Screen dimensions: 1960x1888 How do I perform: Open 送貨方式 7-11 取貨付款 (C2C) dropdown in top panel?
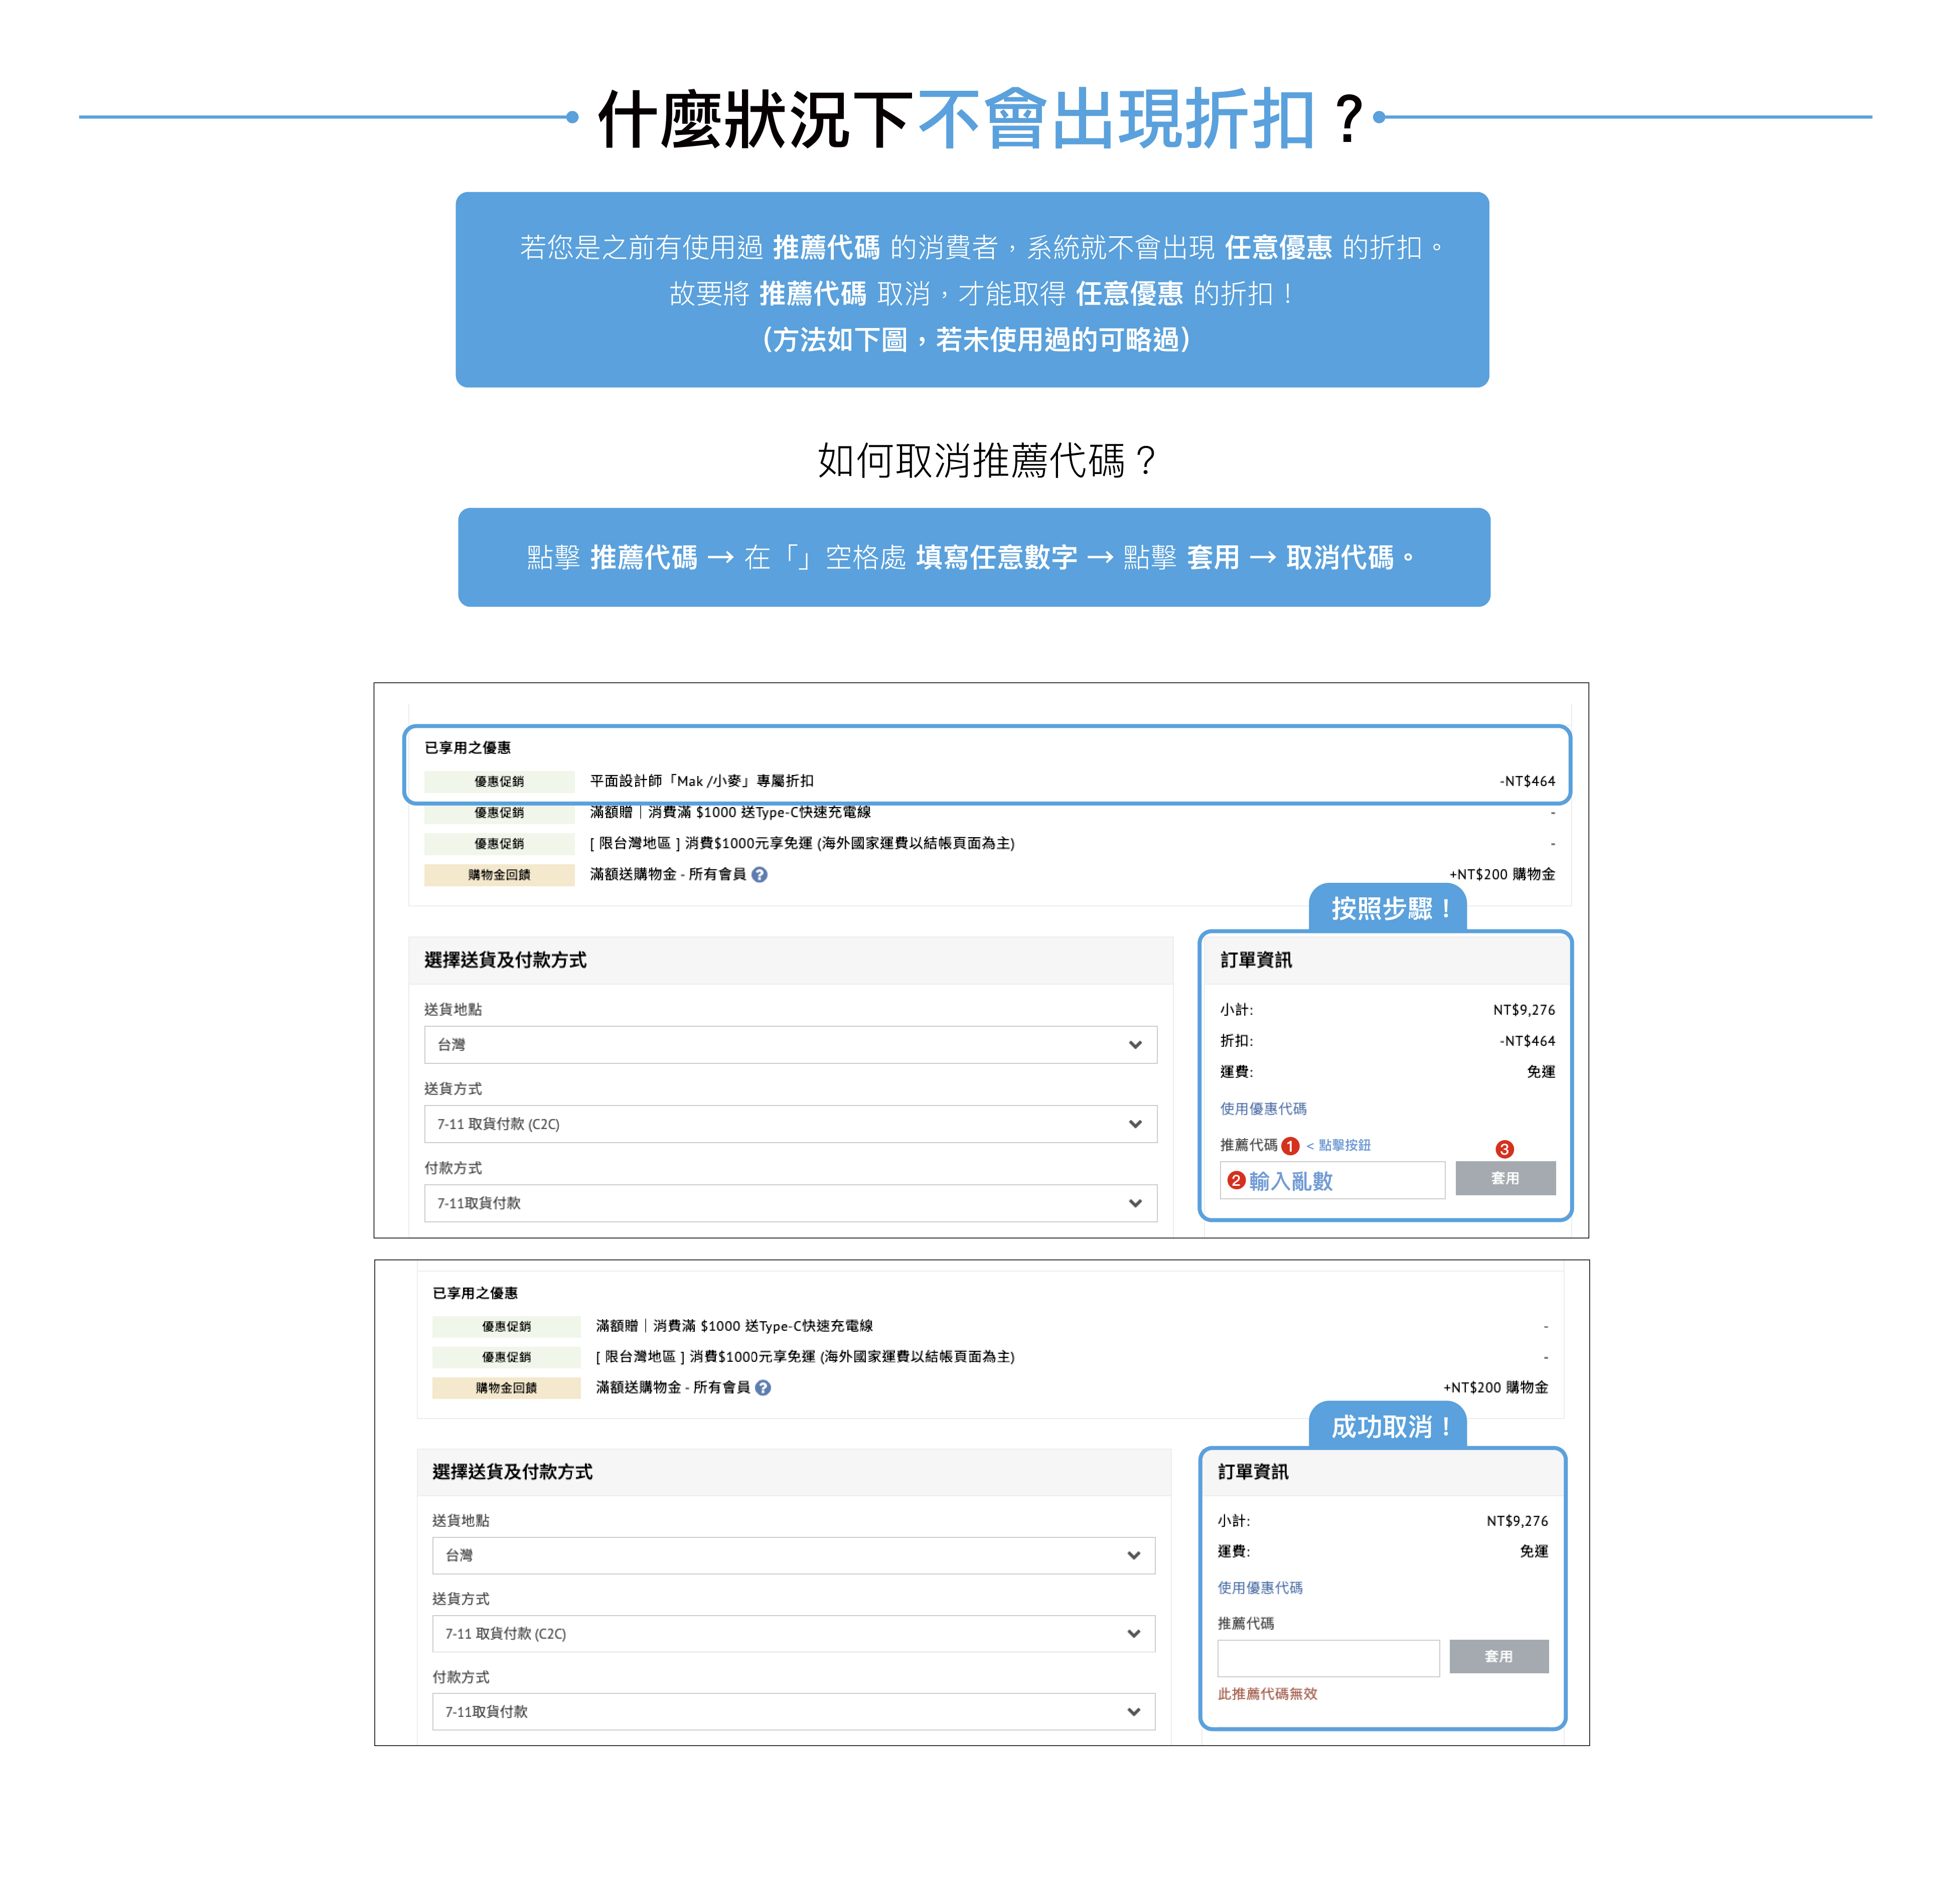coord(790,1124)
